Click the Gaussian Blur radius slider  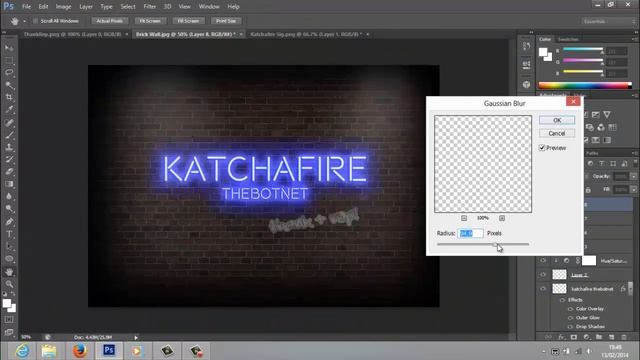pos(483,244)
